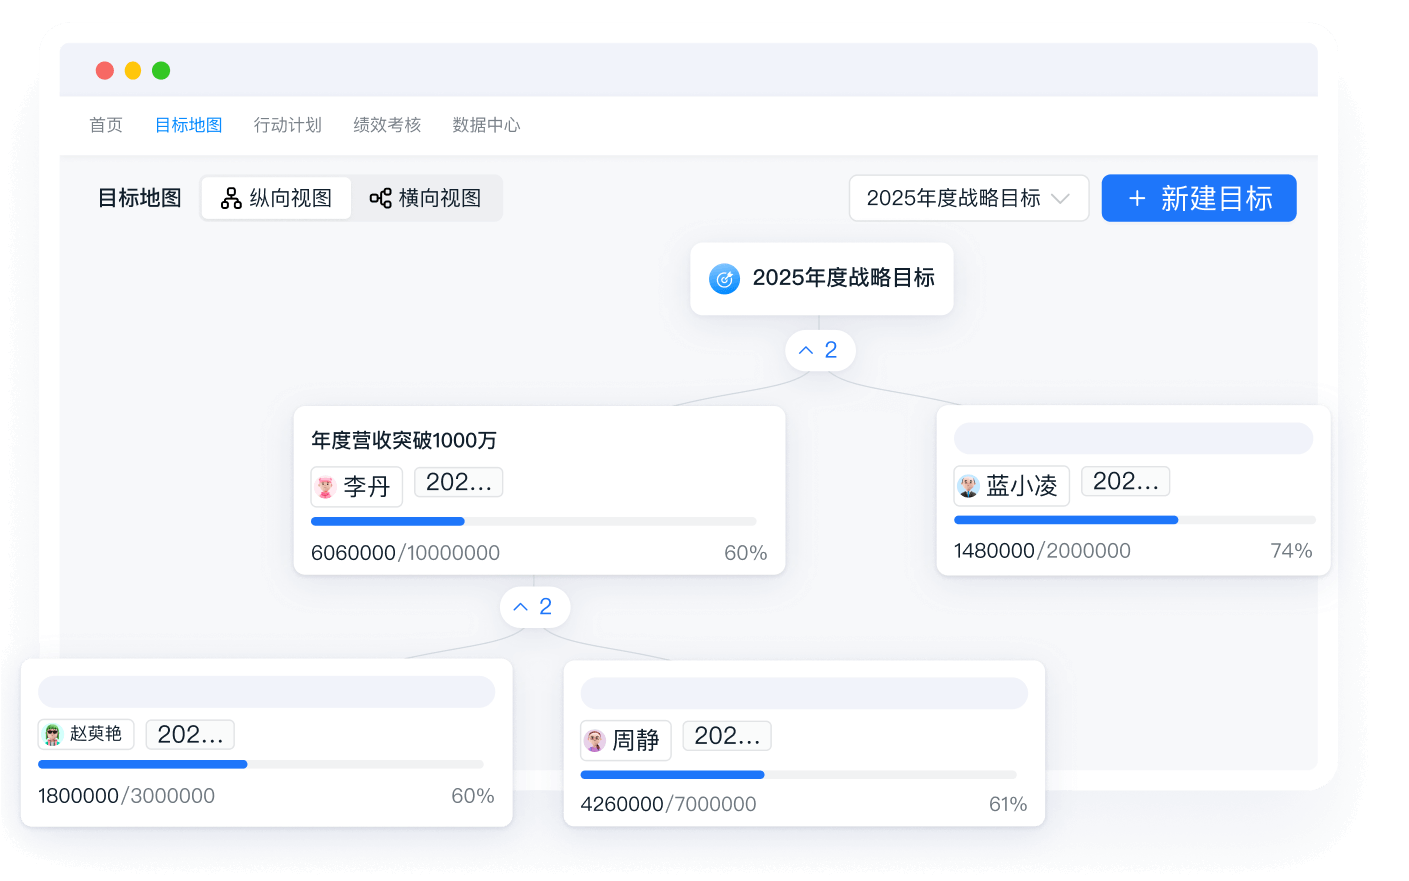Switch to the 绩效考核 tab

pos(387,124)
